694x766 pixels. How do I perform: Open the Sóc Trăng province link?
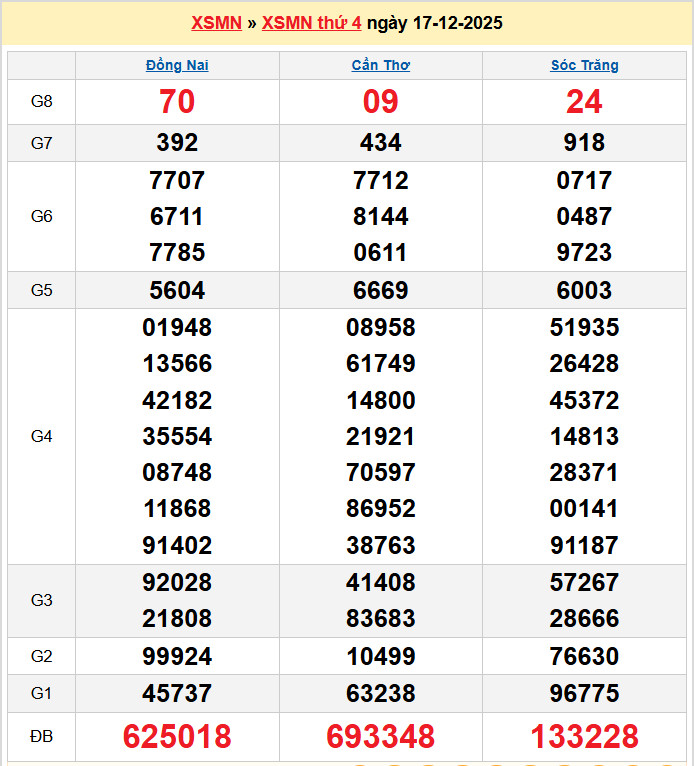pyautogui.click(x=584, y=65)
